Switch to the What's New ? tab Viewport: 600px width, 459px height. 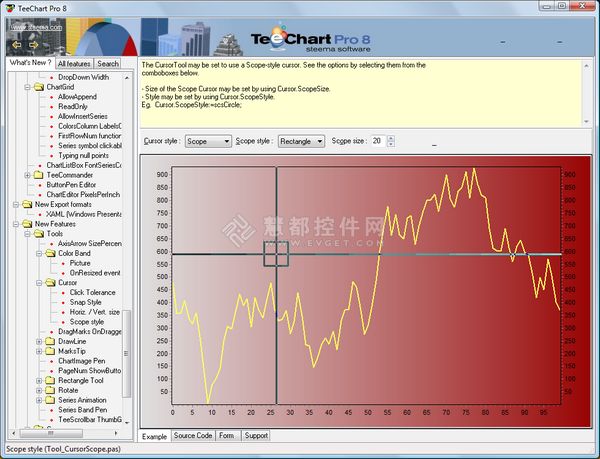[x=30, y=63]
